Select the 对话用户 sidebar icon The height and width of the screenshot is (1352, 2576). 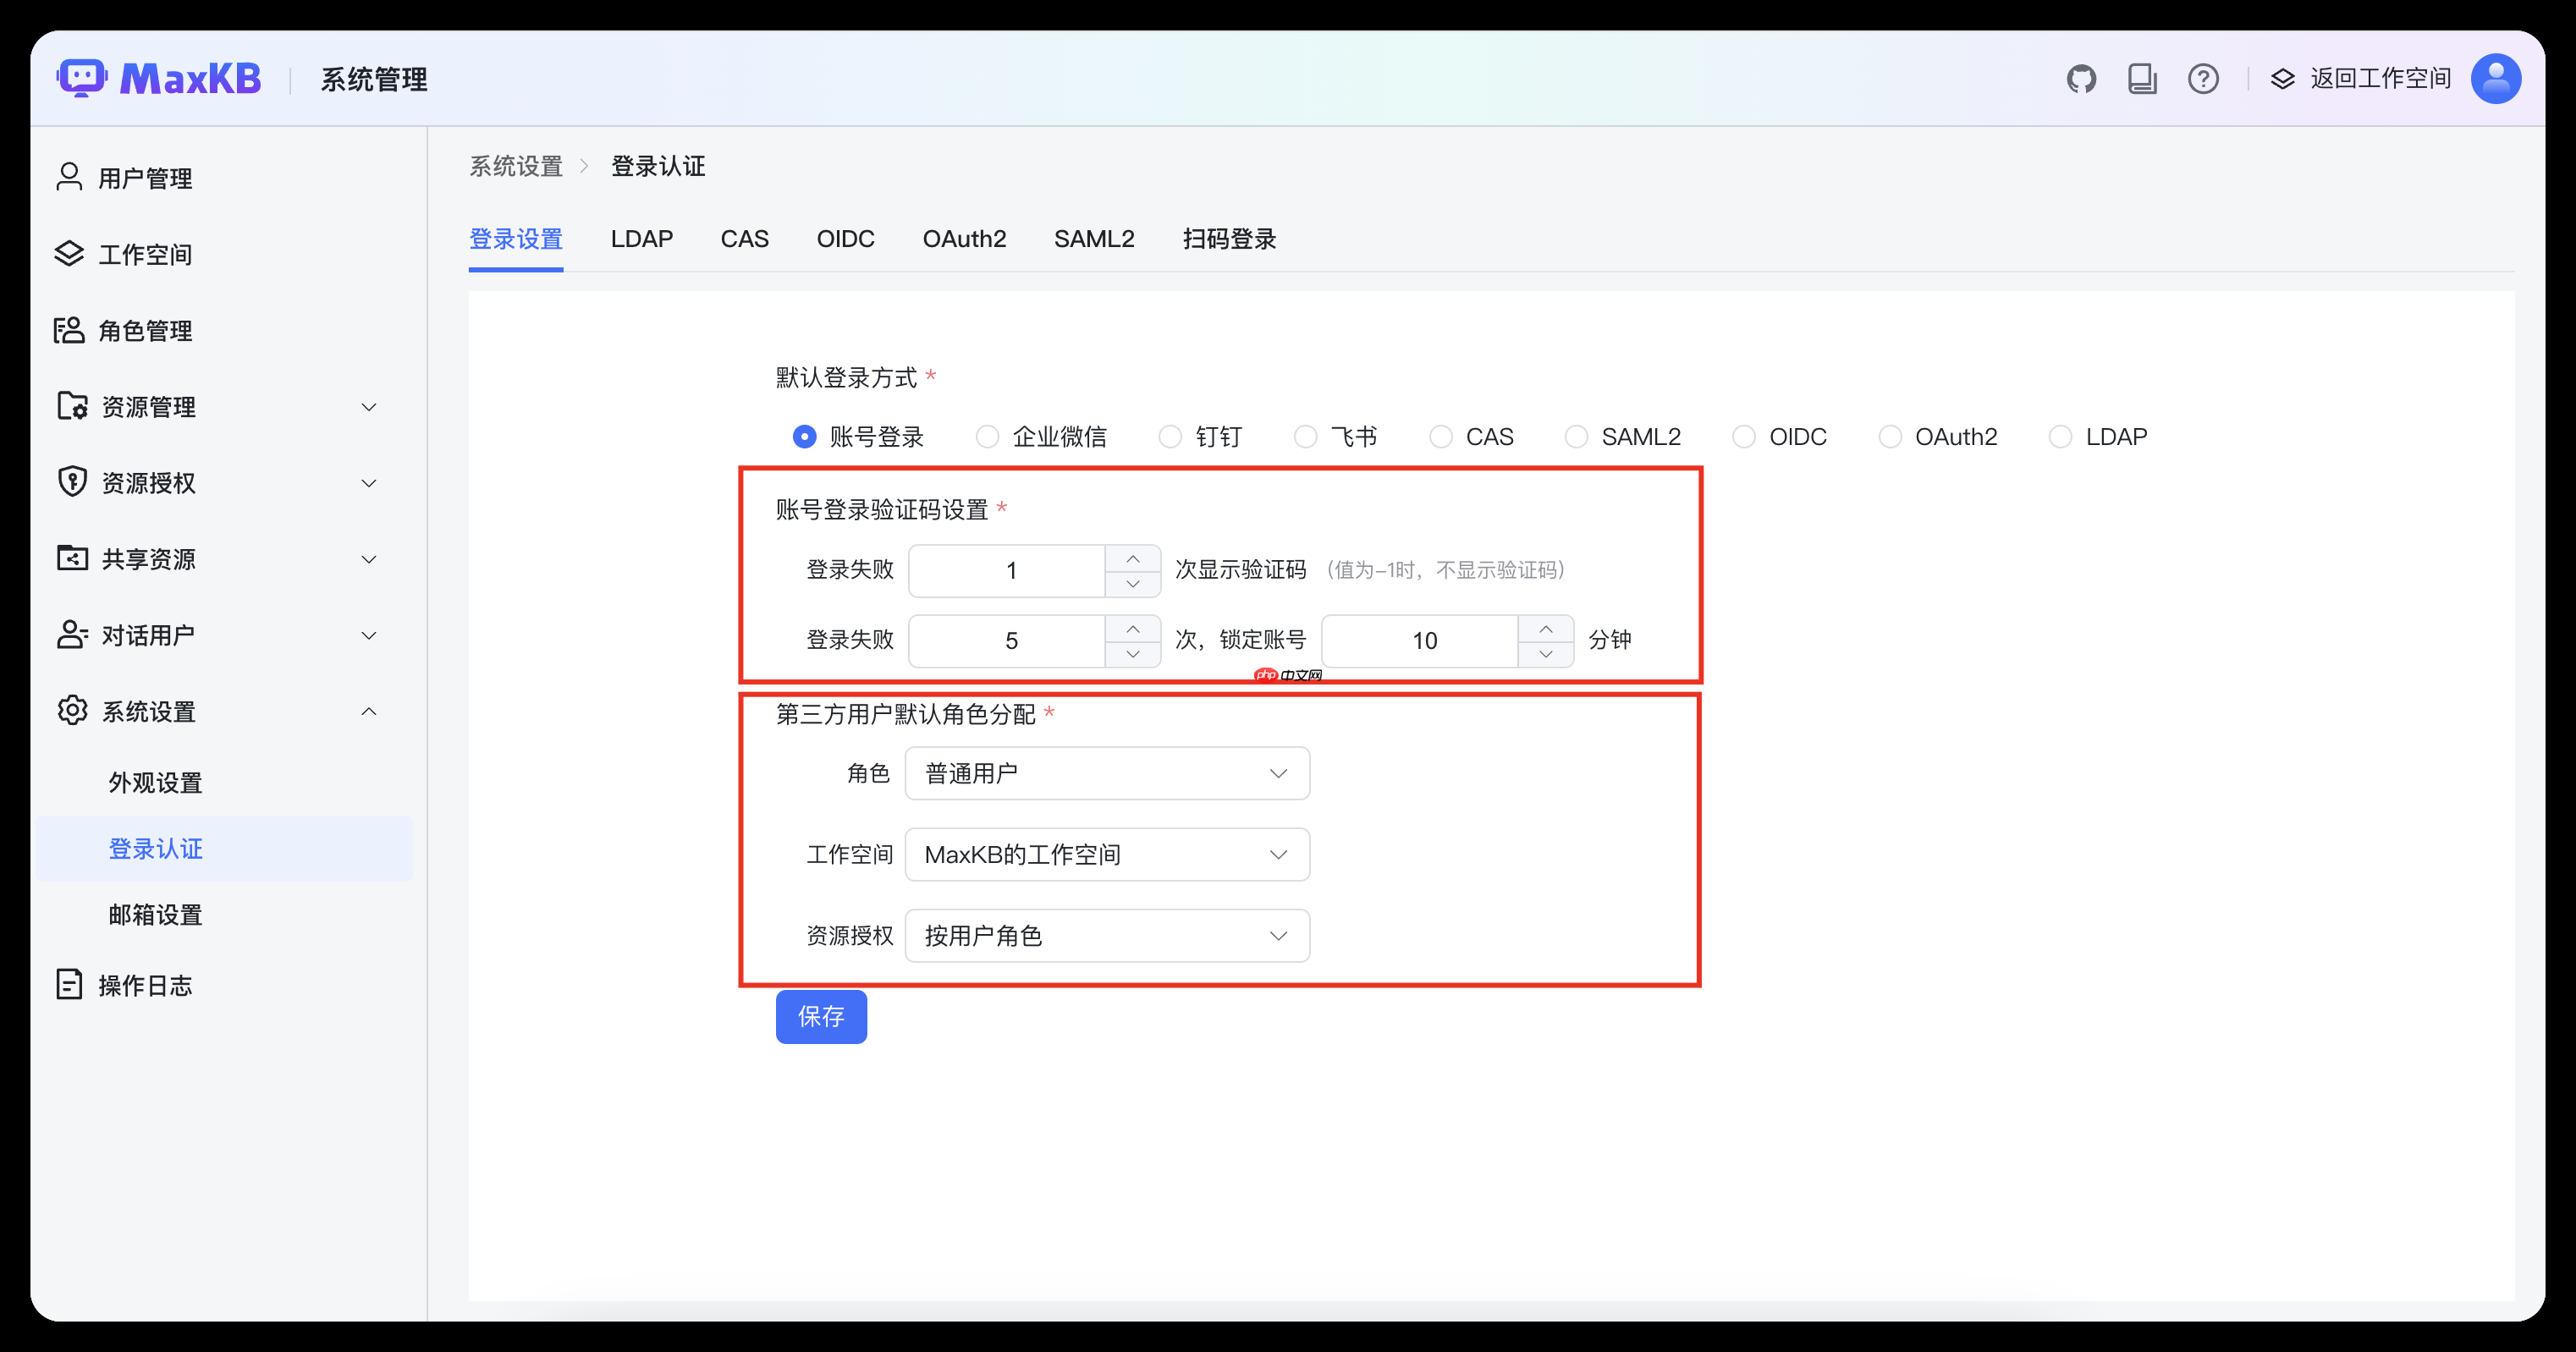coord(70,634)
